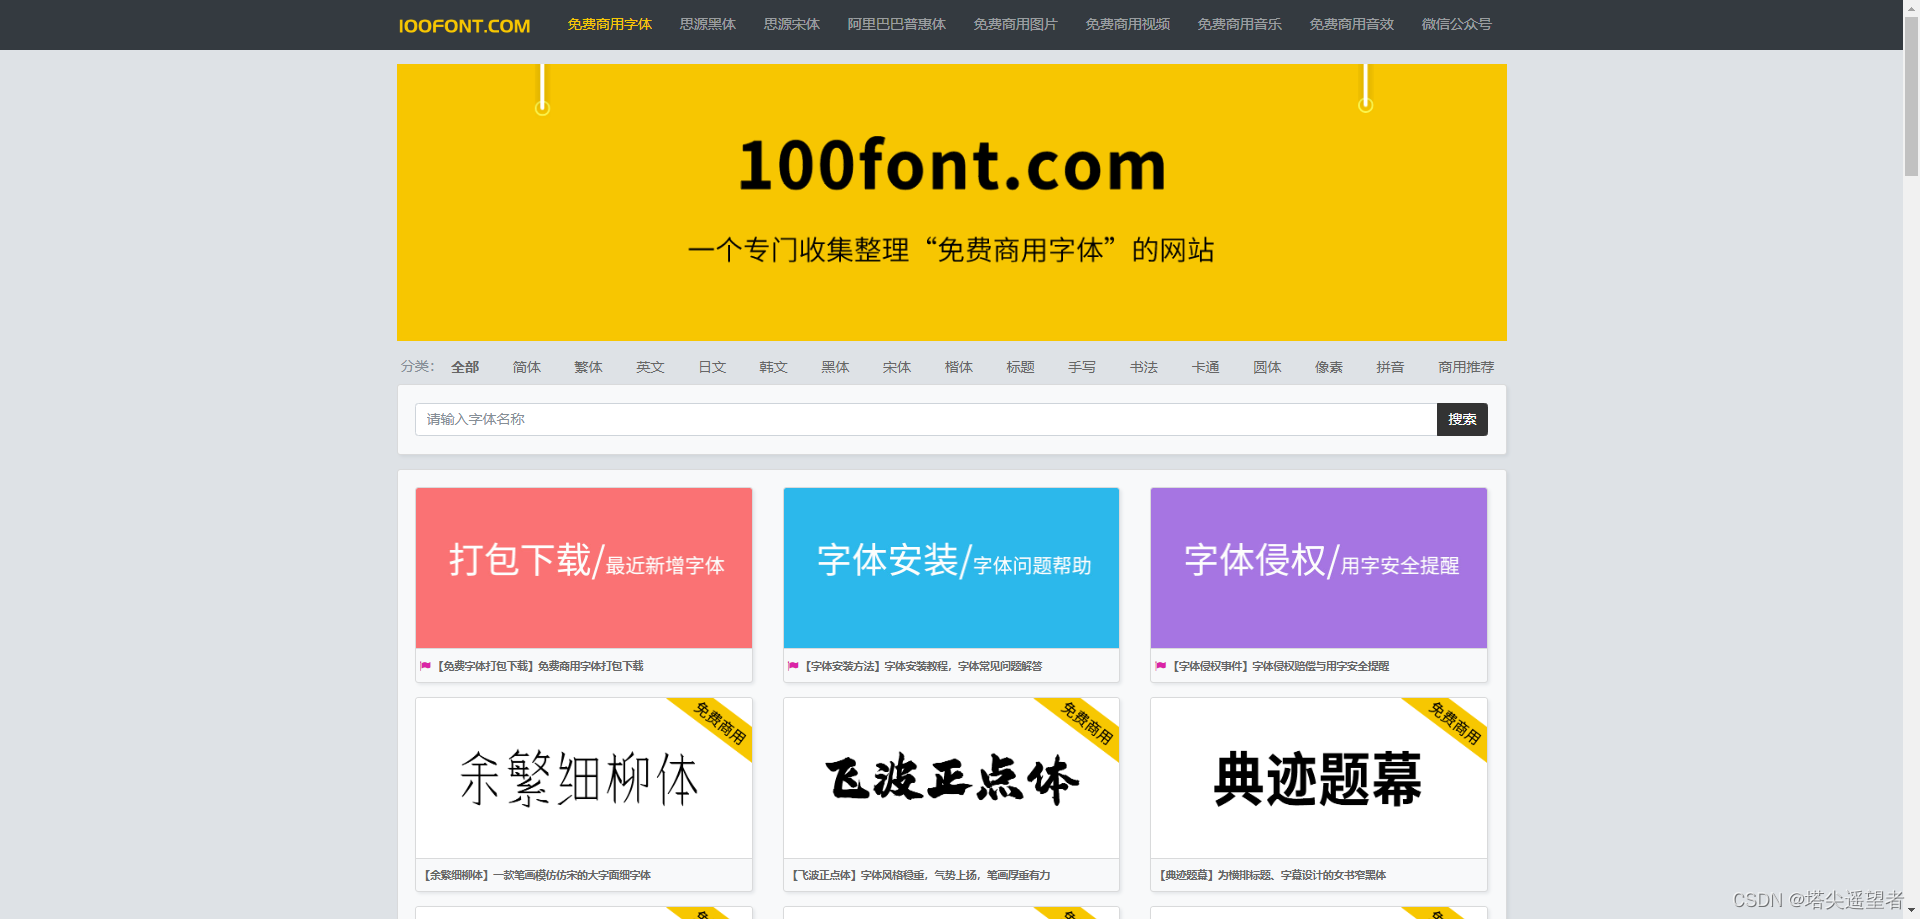1920x919 pixels.
Task: Click the yellow 100font.com banner
Action: coord(951,202)
